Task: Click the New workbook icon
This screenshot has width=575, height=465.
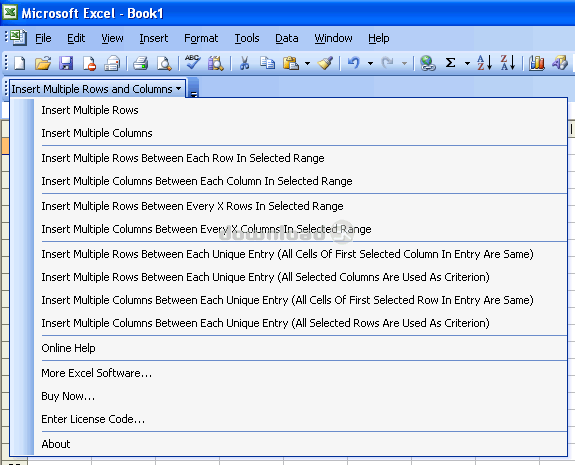Action: (20, 63)
